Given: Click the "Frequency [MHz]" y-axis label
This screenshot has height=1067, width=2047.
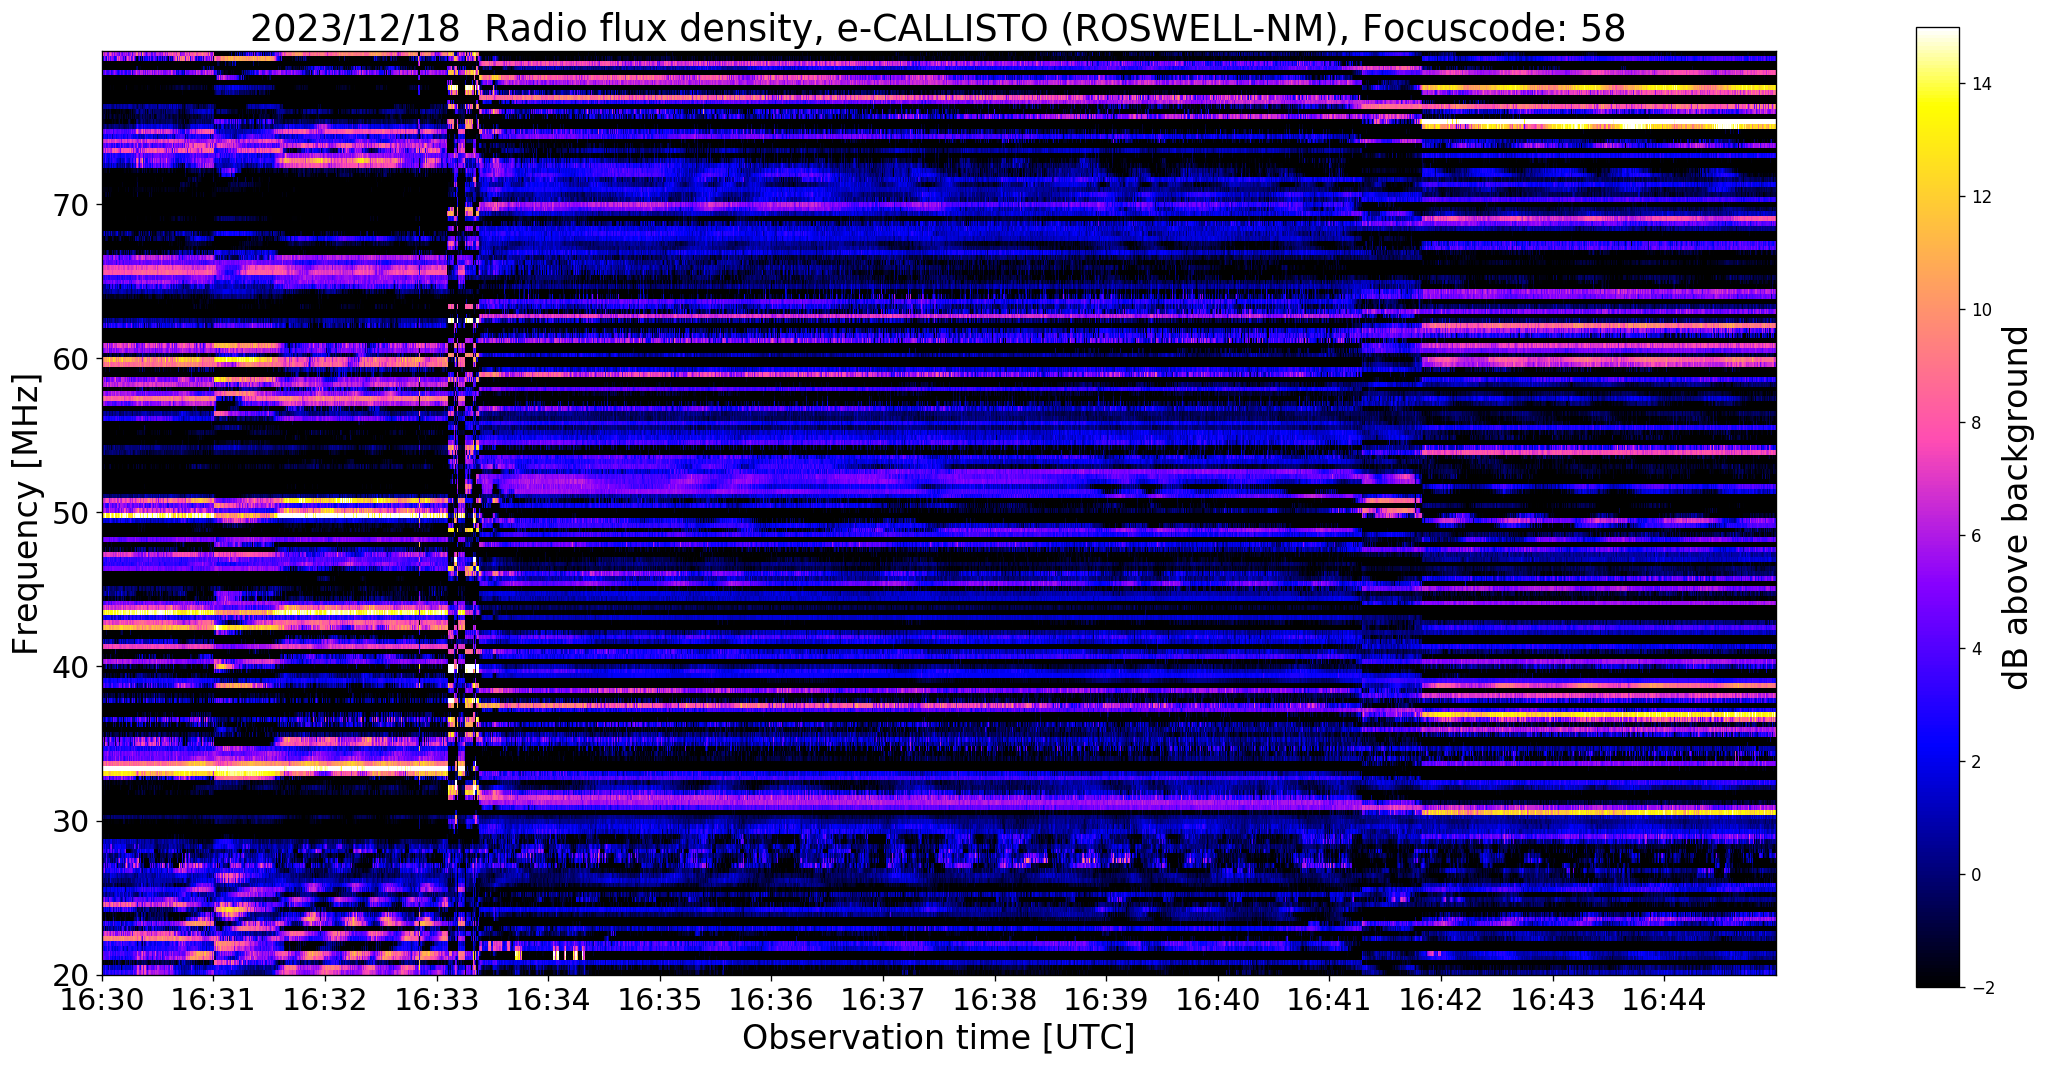Looking at the screenshot, I should tap(26, 514).
